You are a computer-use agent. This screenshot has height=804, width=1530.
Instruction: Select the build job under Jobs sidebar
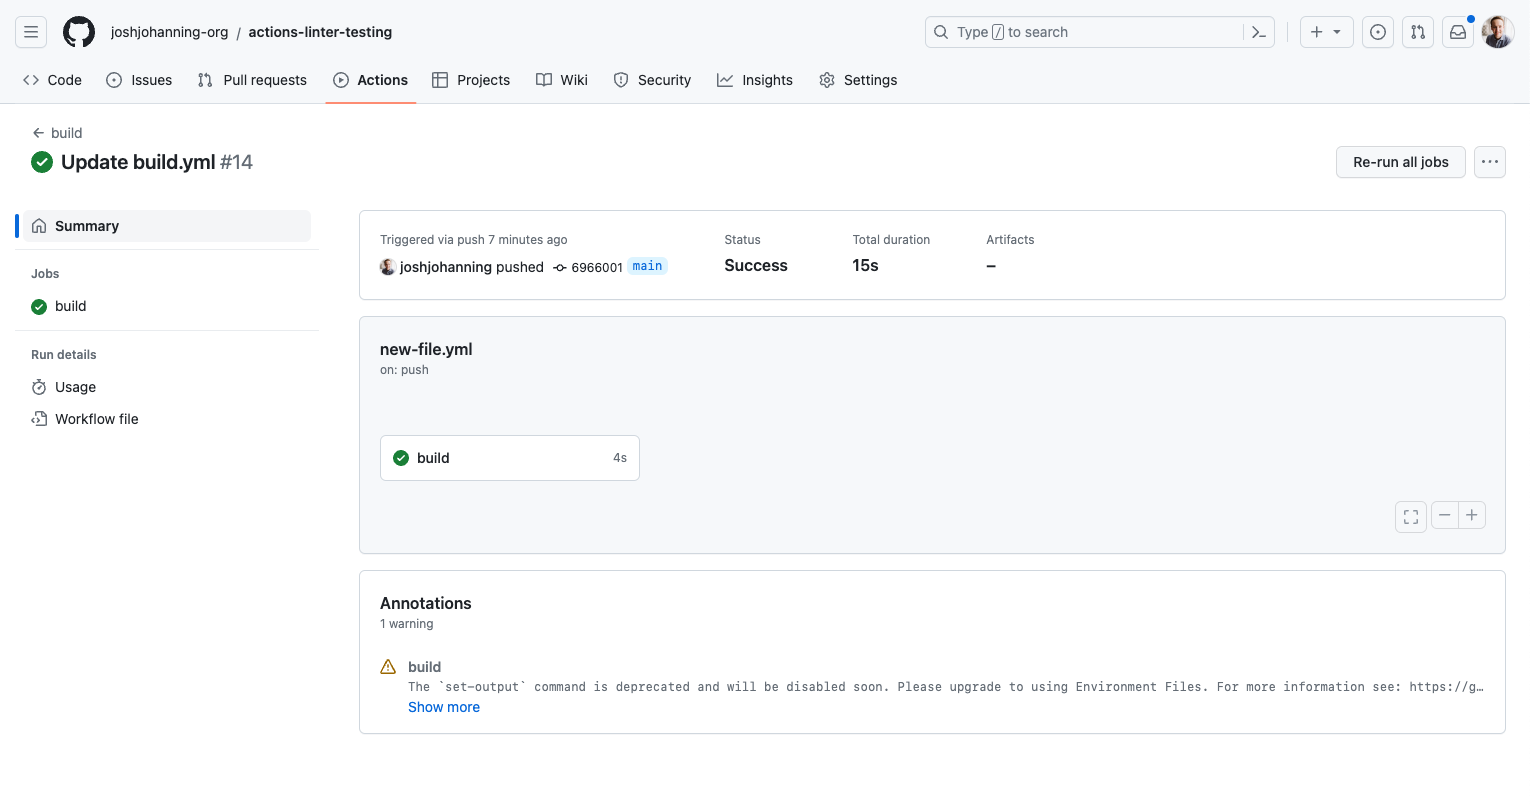coord(69,306)
